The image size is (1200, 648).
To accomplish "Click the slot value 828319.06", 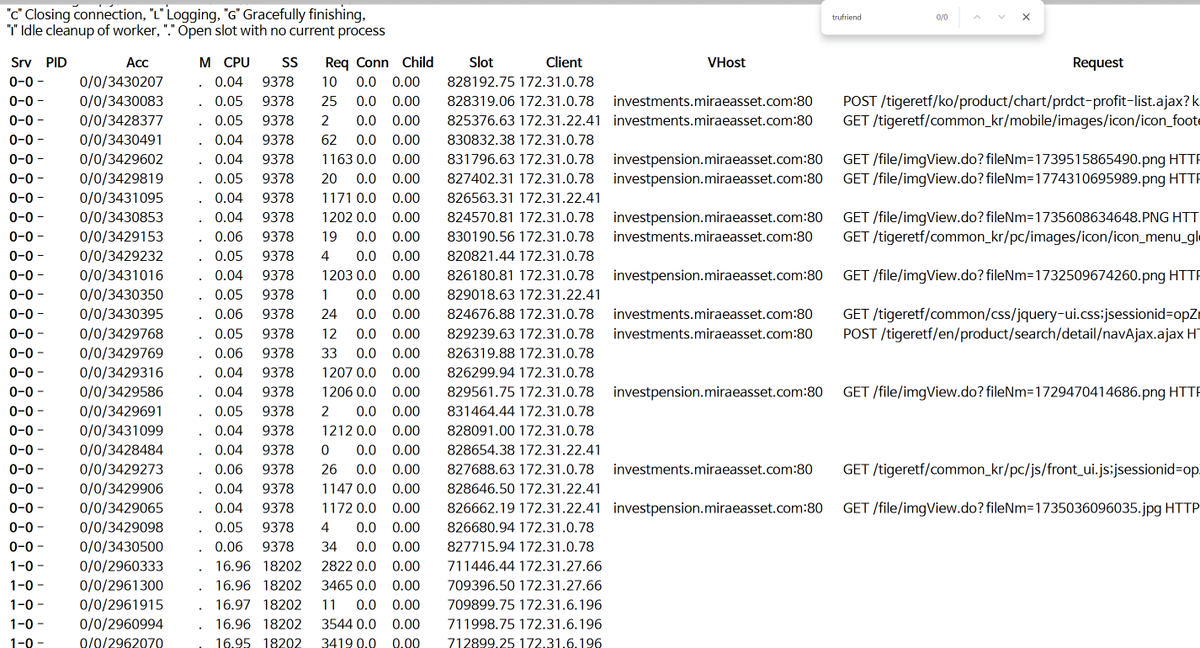I will (480, 101).
